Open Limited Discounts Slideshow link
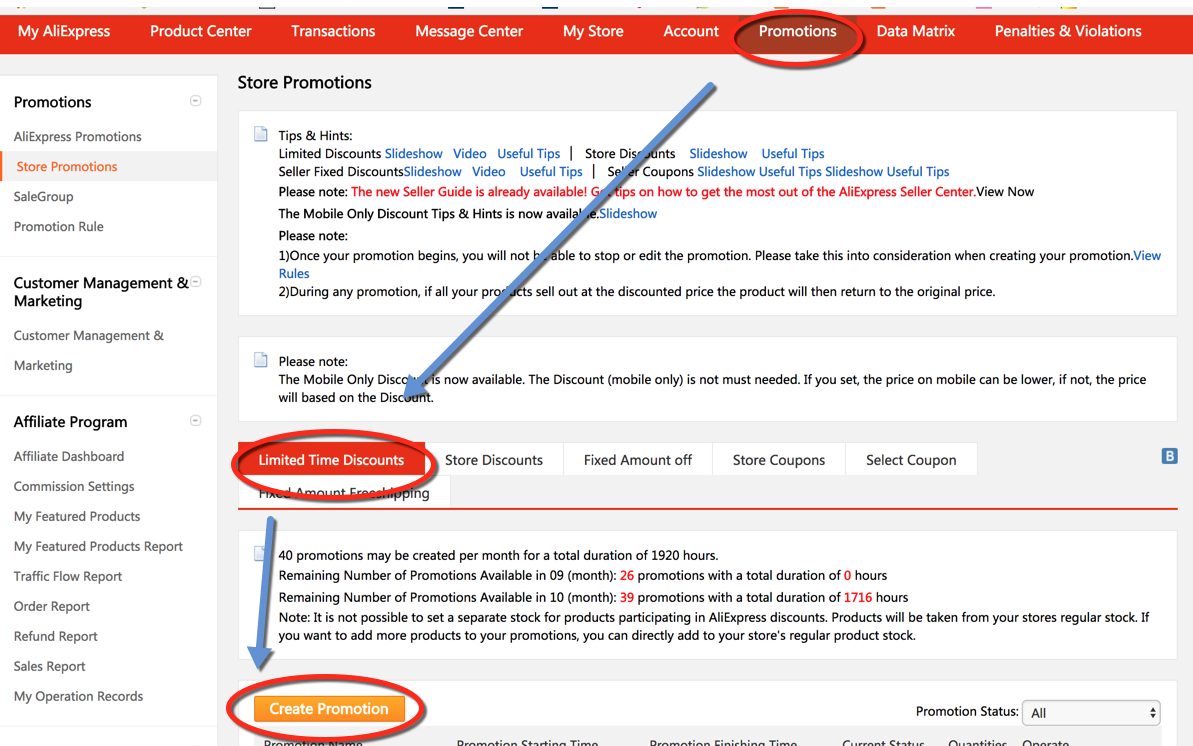Viewport: 1193px width, 746px height. (x=413, y=154)
